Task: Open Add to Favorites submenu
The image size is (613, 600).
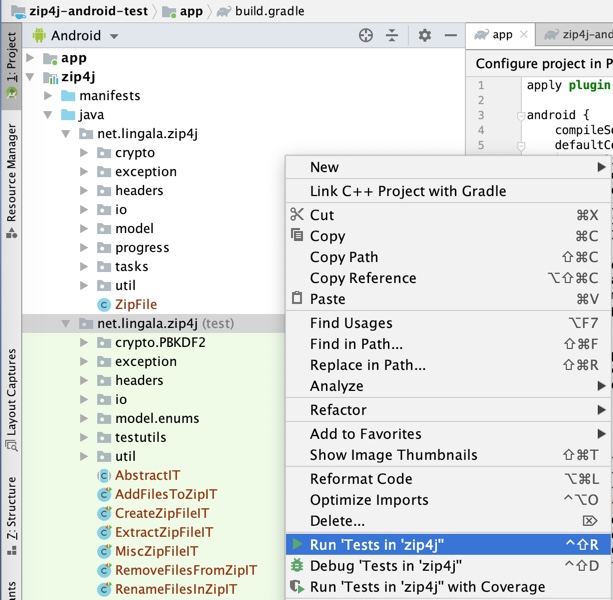Action: (x=448, y=434)
